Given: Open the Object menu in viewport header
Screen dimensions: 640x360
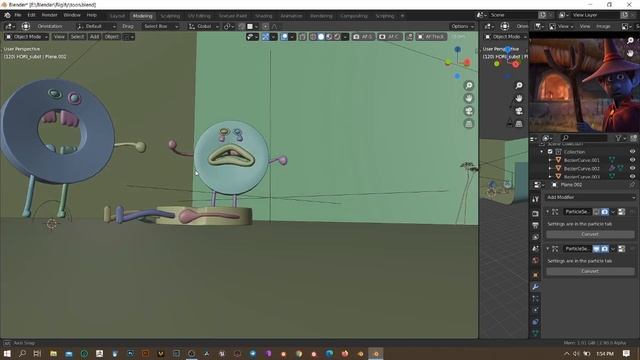Looking at the screenshot, I should point(111,37).
